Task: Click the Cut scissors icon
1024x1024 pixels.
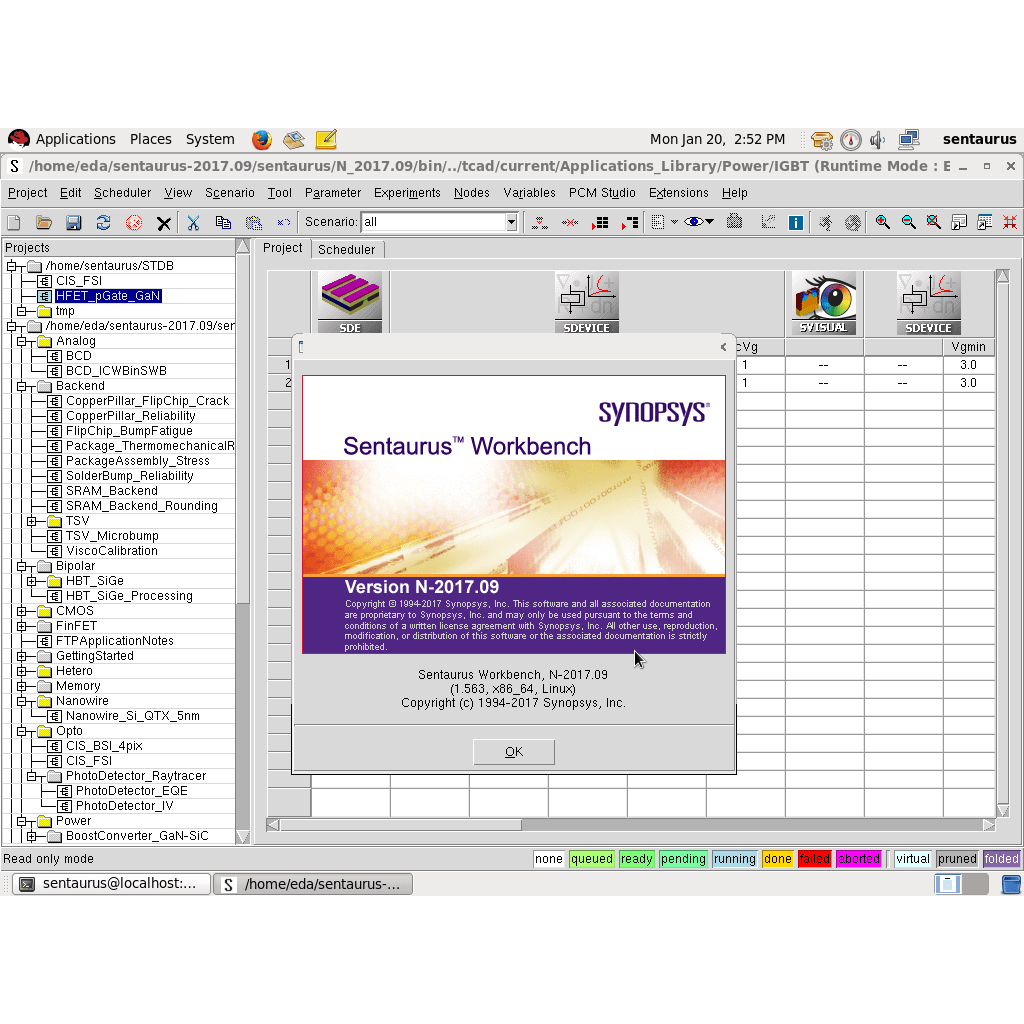Action: pos(193,223)
